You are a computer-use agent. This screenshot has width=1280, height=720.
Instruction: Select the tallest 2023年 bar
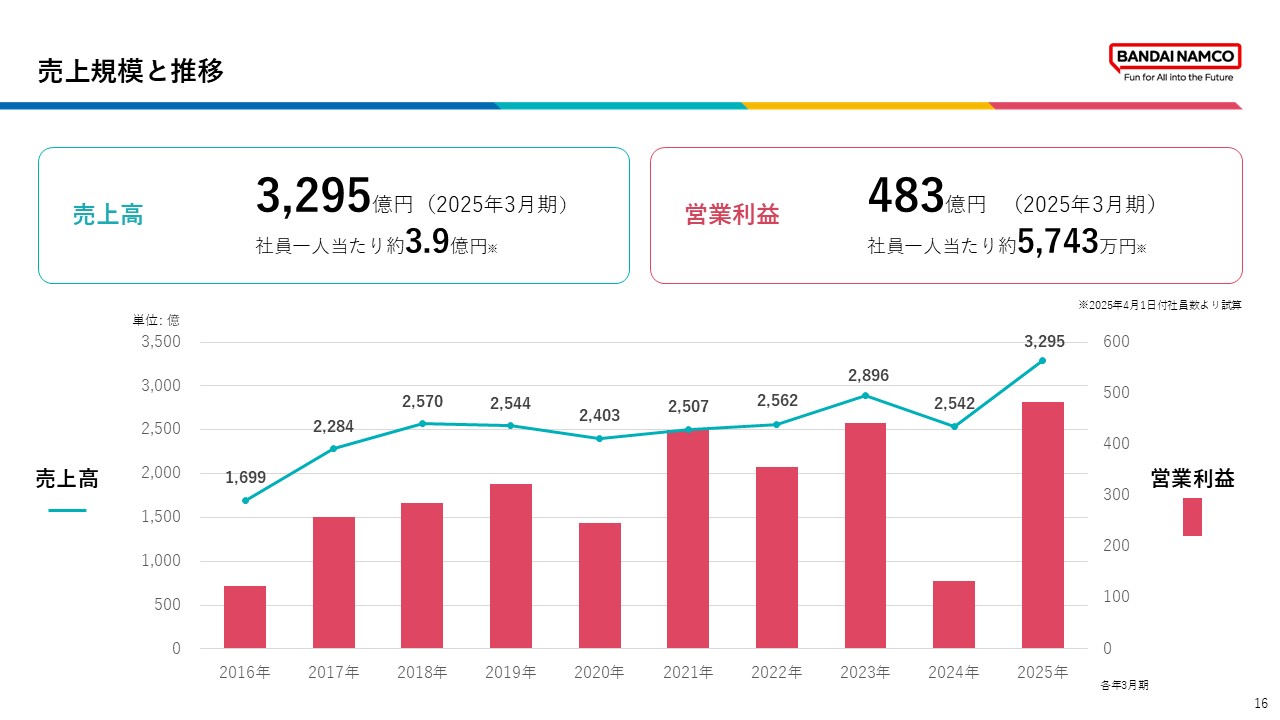point(867,535)
